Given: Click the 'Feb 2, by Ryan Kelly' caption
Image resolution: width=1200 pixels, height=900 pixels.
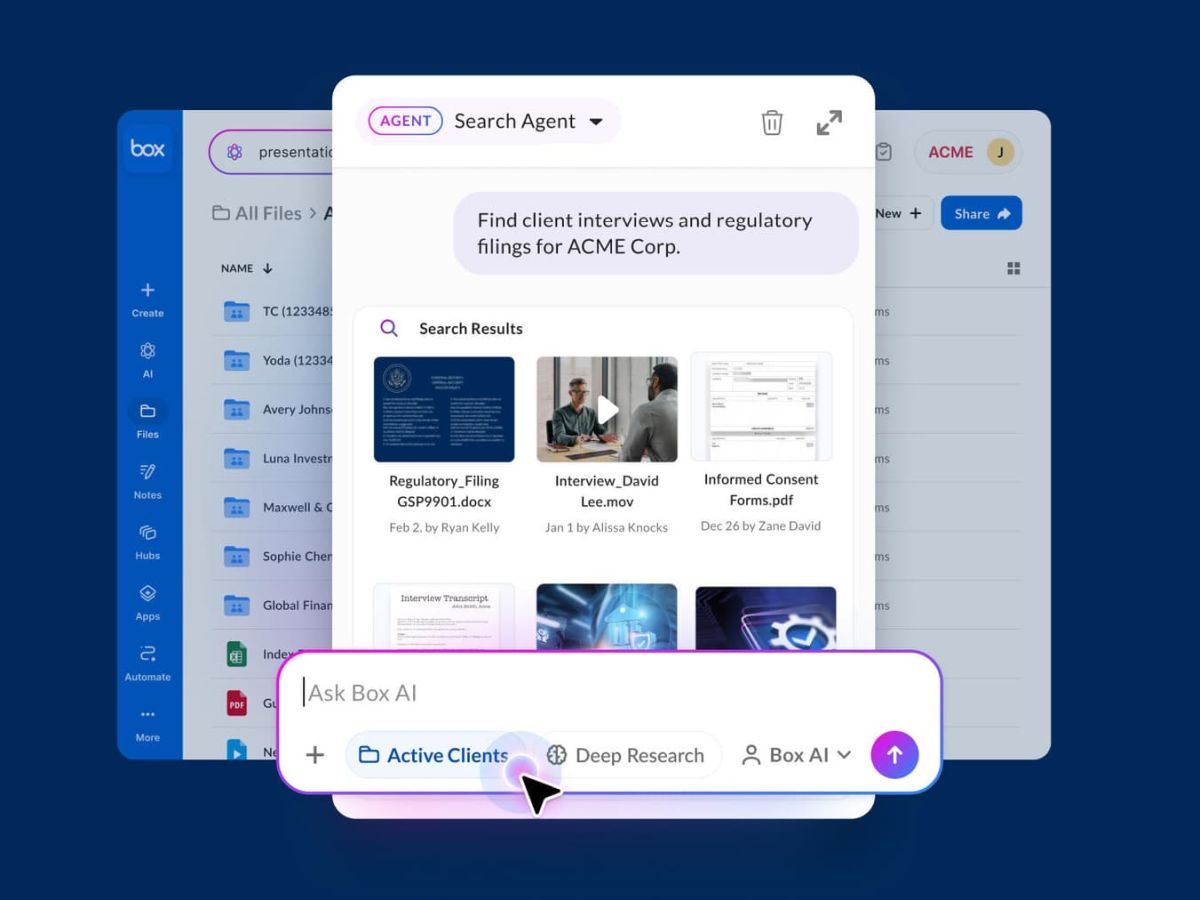Looking at the screenshot, I should click(x=444, y=527).
